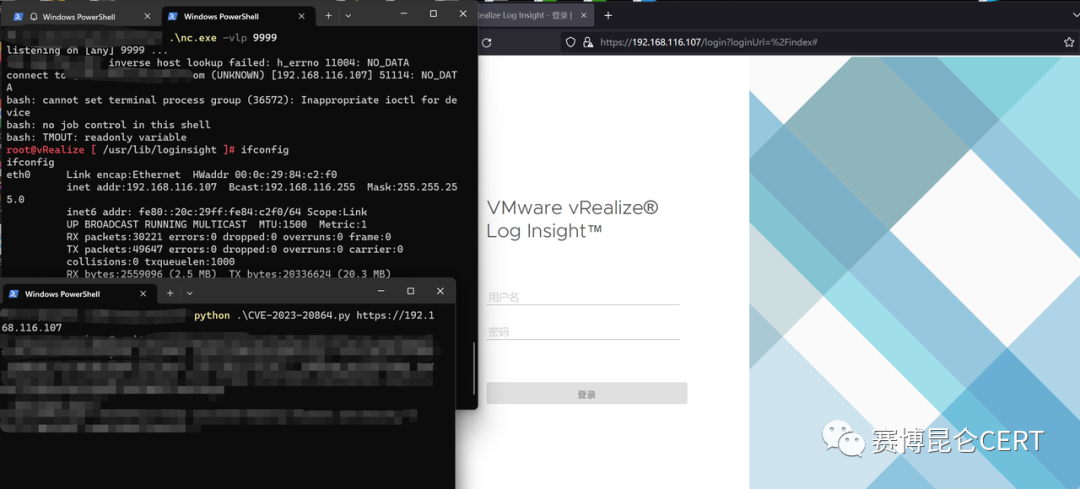The height and width of the screenshot is (489, 1080).
Task: Reload the vRealize Log Insight page in the browser
Action: (x=486, y=43)
